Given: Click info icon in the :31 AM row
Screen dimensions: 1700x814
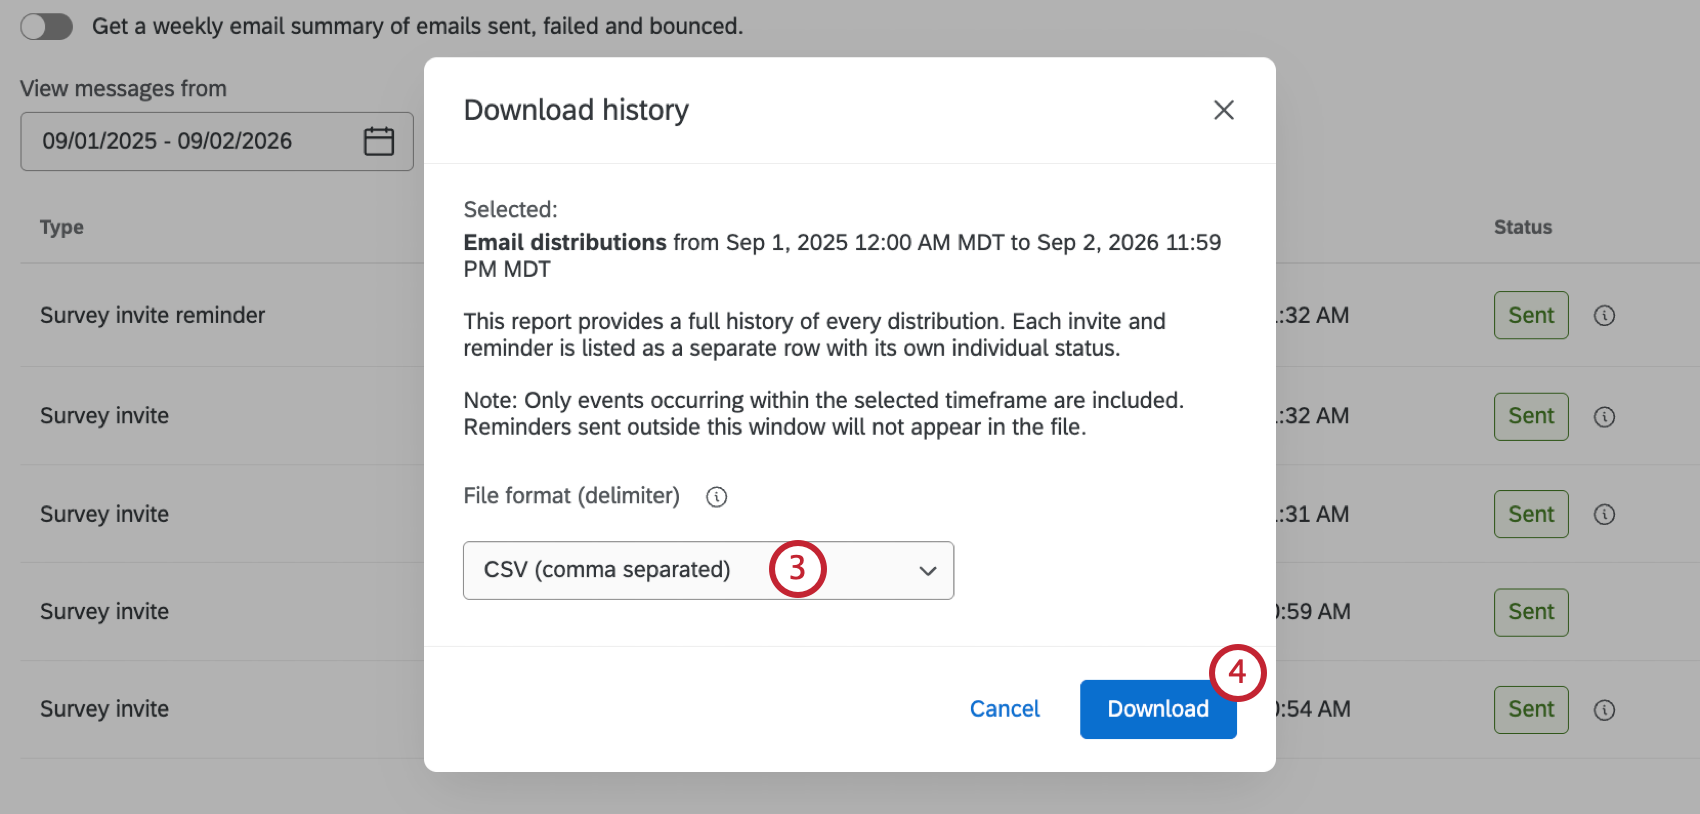Looking at the screenshot, I should 1604,514.
